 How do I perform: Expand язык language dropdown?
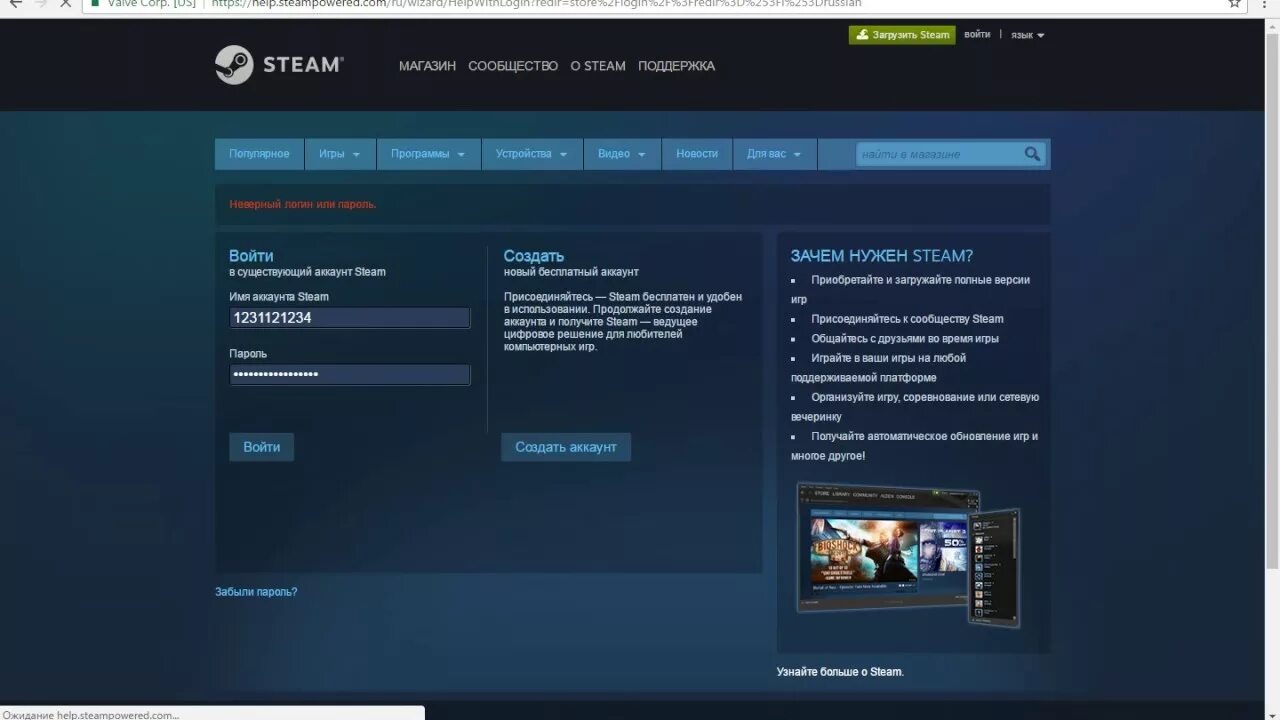(1027, 35)
